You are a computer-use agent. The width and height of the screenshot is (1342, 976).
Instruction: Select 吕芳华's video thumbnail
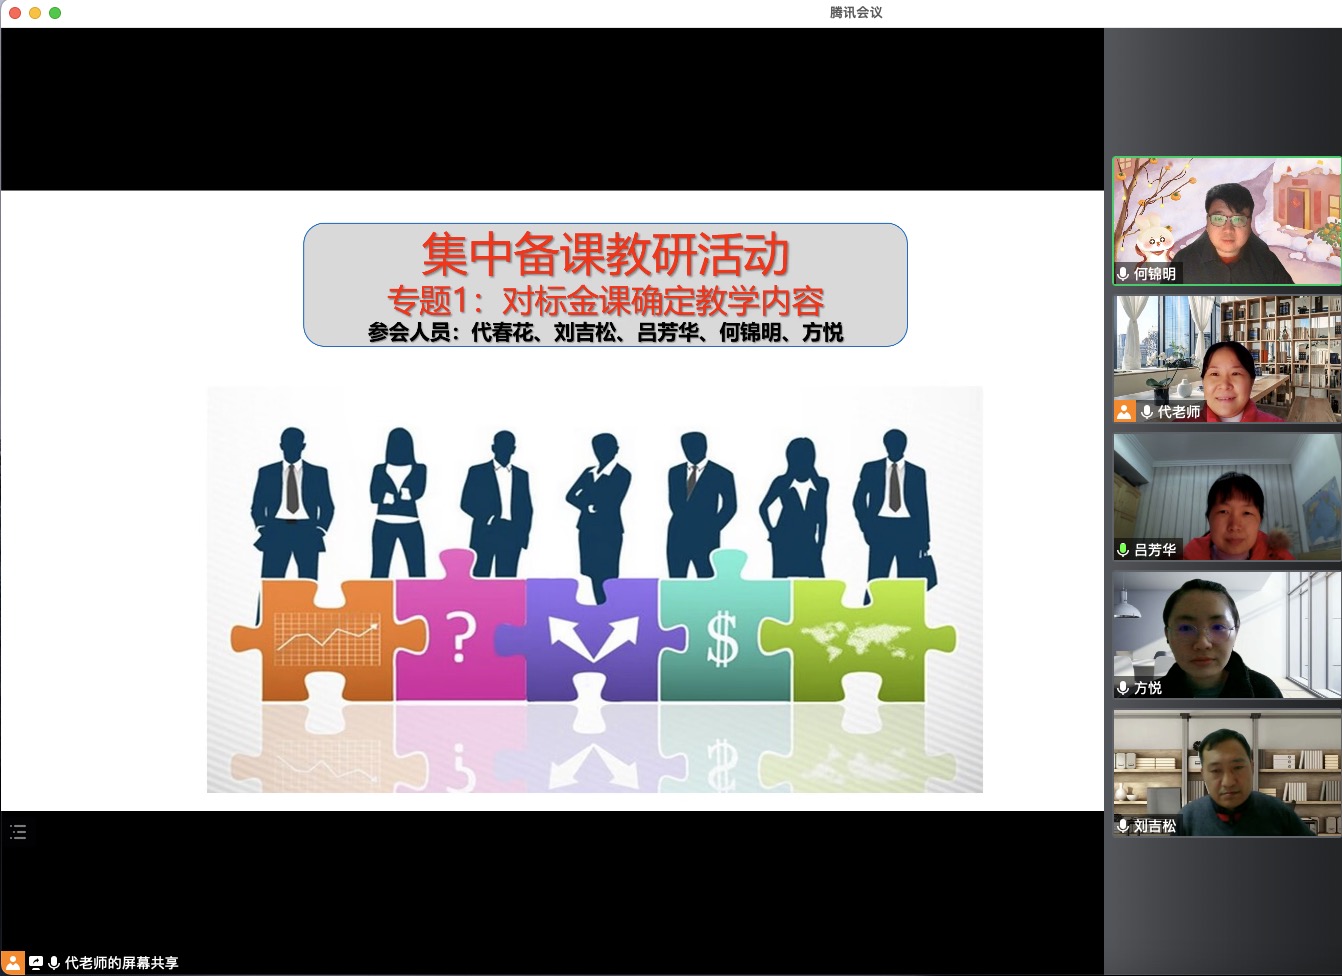pos(1226,496)
